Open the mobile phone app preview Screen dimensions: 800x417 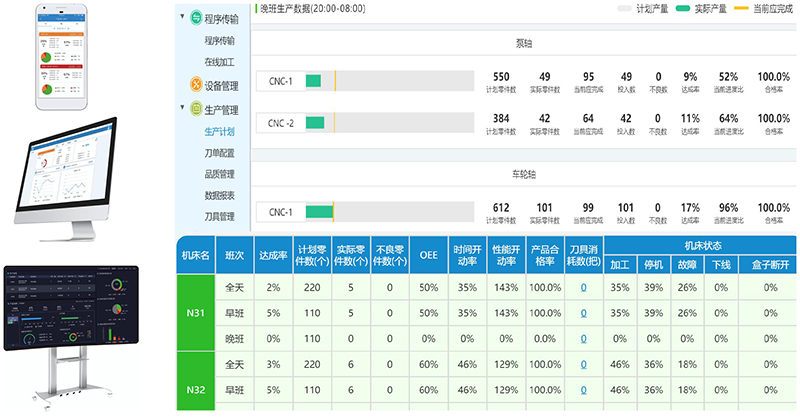[73, 57]
